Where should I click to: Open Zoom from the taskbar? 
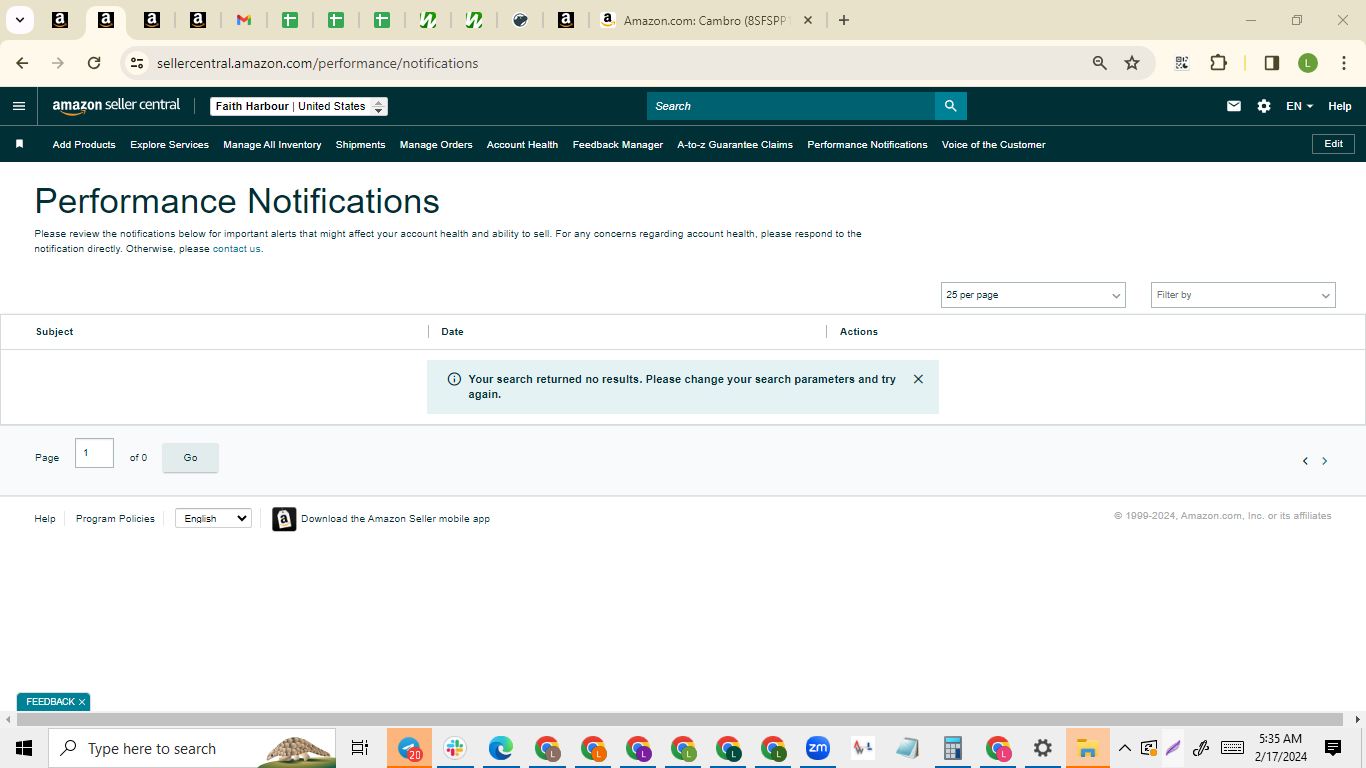pos(818,748)
